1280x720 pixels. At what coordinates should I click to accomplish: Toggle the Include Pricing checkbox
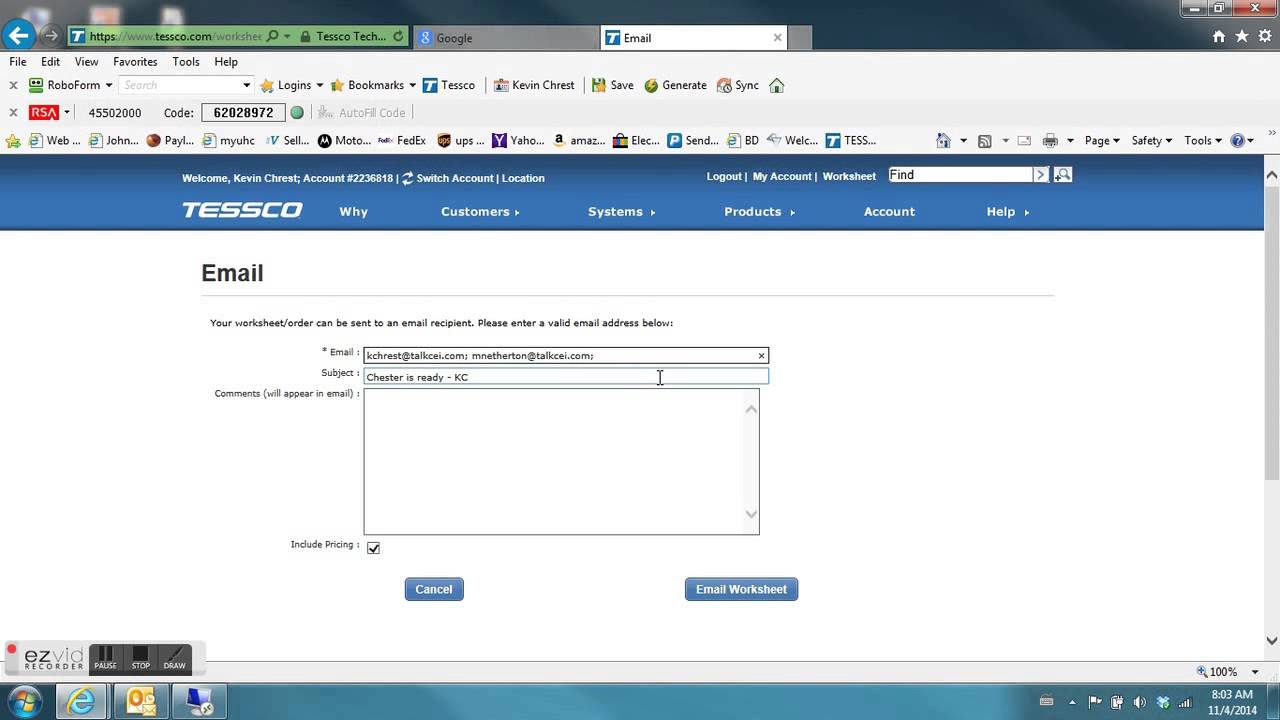373,548
